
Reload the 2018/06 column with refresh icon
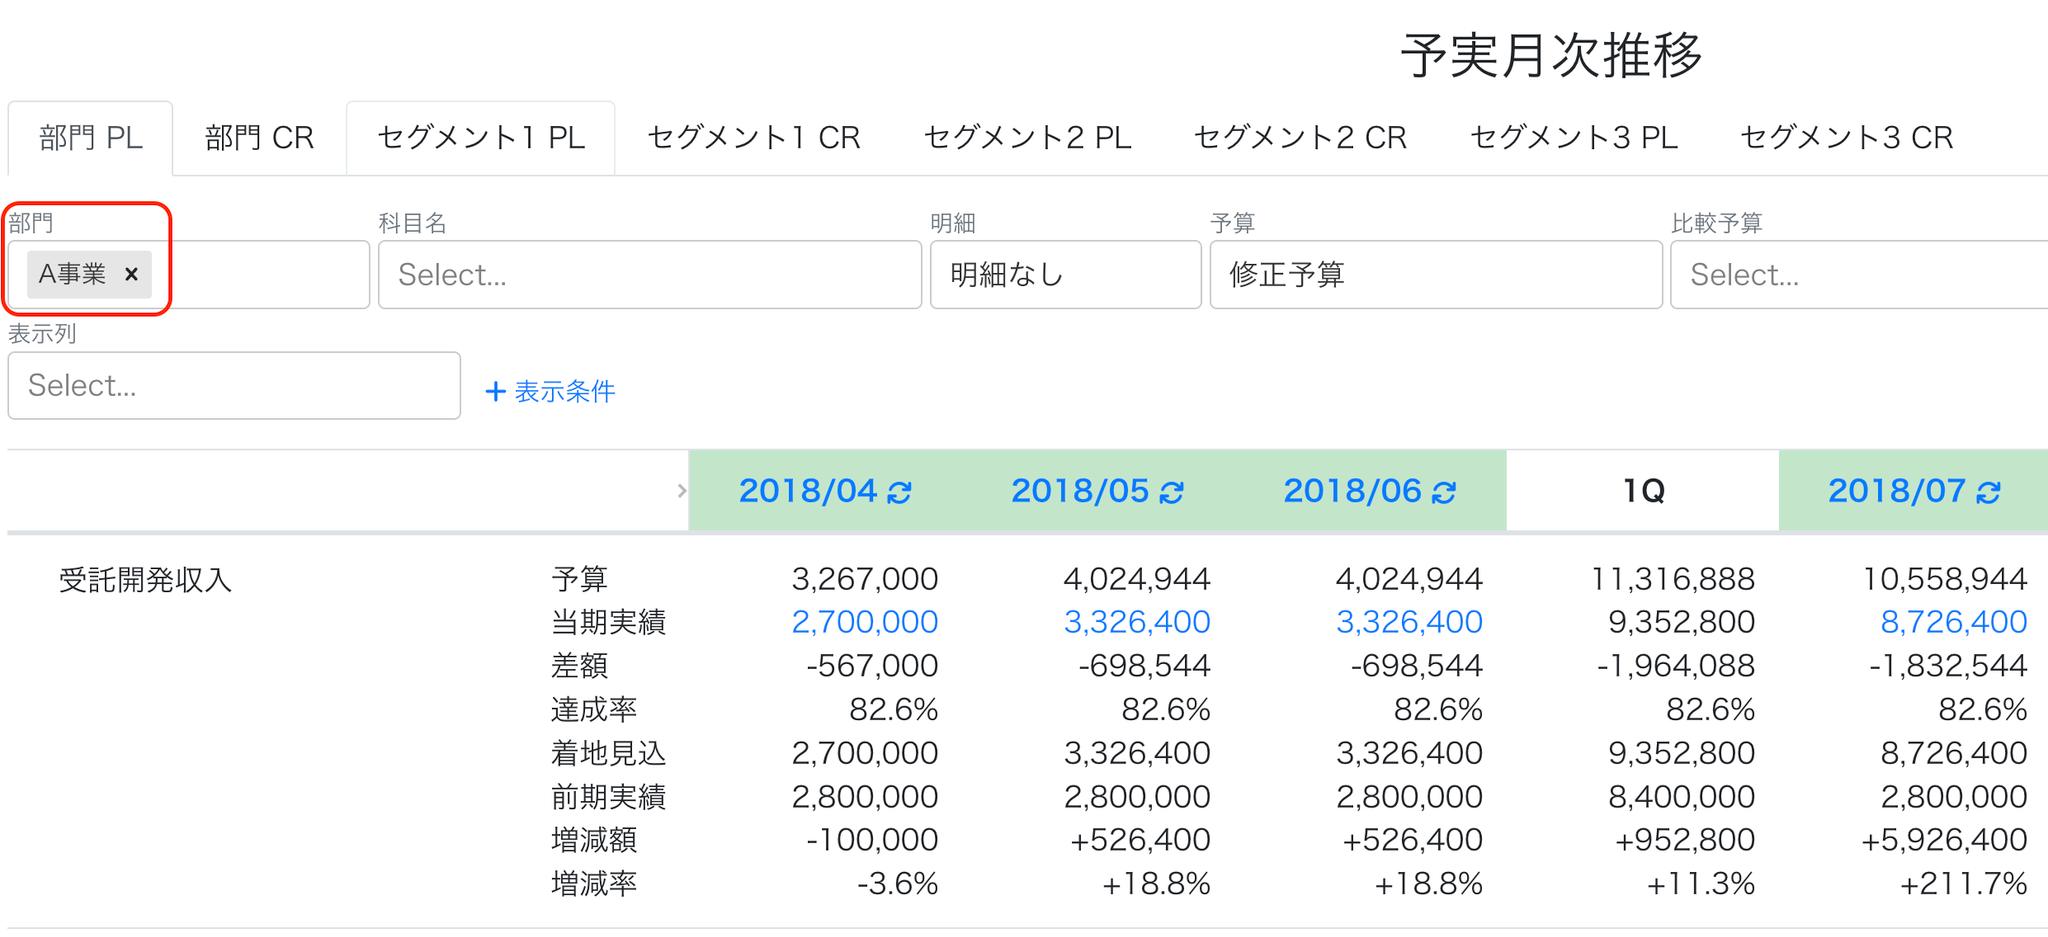pyautogui.click(x=1444, y=492)
